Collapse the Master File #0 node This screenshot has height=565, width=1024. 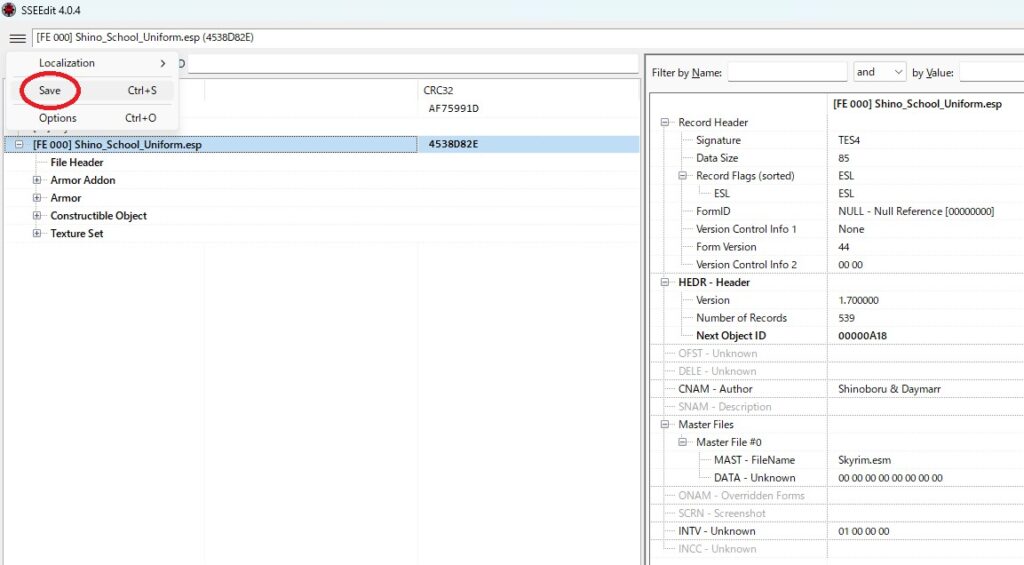tap(683, 442)
